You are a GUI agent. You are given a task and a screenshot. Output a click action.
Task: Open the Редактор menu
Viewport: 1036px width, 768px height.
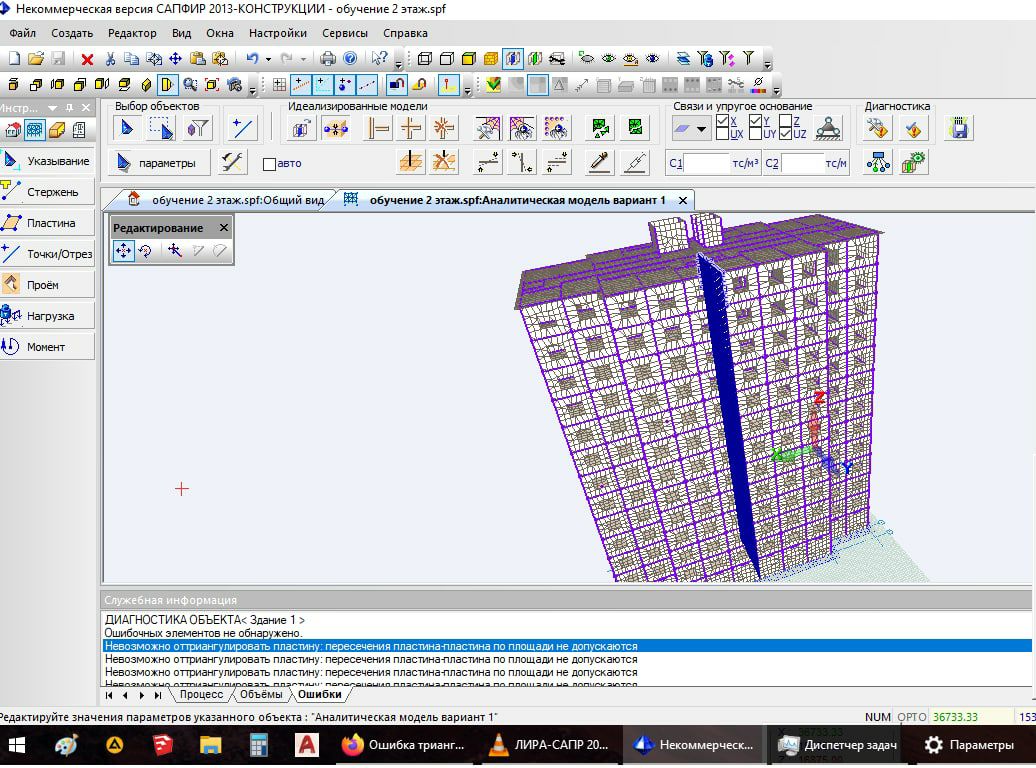[x=132, y=33]
